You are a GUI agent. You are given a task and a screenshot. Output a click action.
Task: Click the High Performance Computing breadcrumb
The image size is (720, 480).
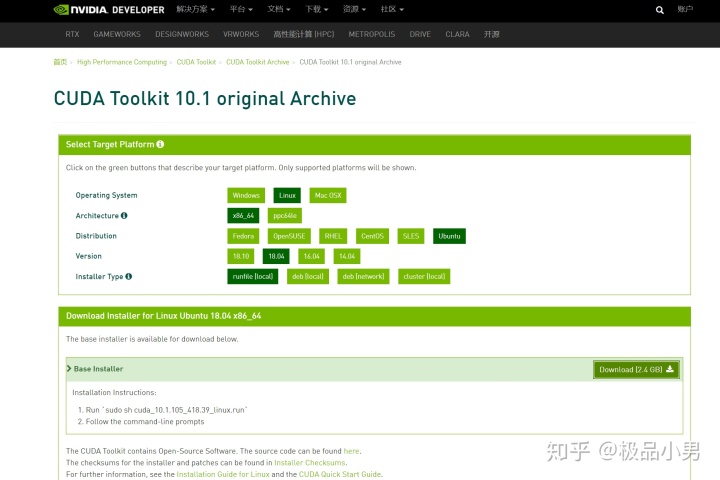pyautogui.click(x=122, y=62)
